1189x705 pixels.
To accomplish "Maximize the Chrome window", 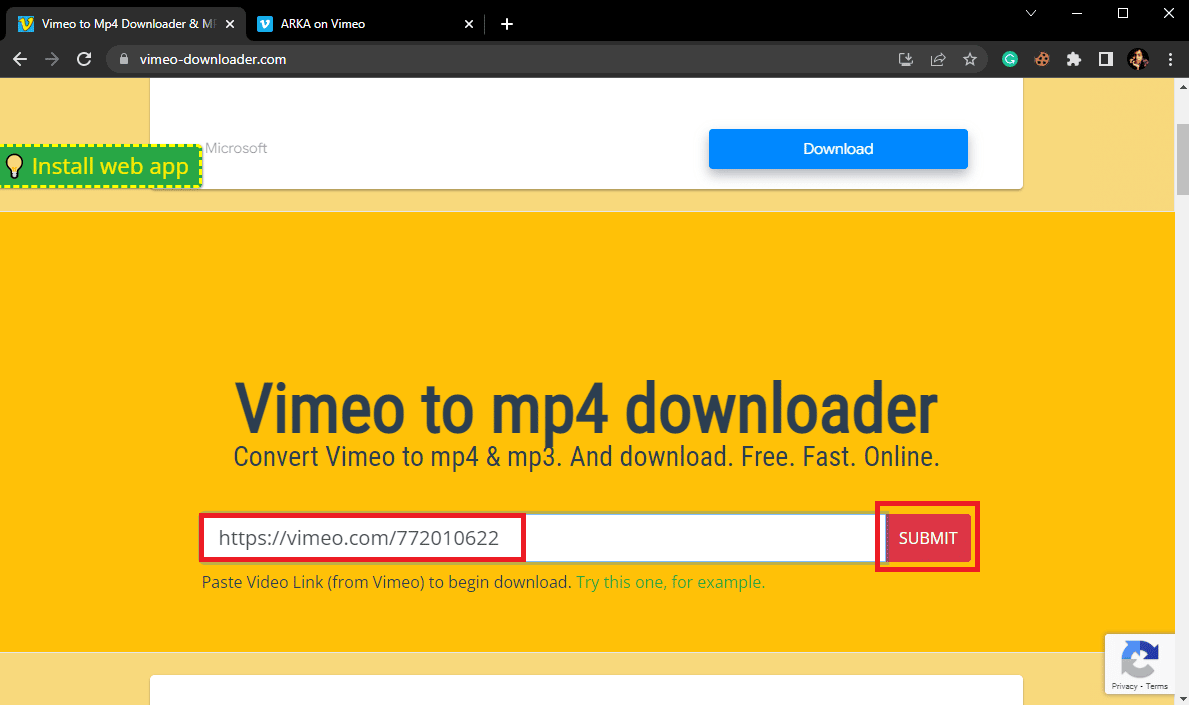I will (x=1123, y=13).
